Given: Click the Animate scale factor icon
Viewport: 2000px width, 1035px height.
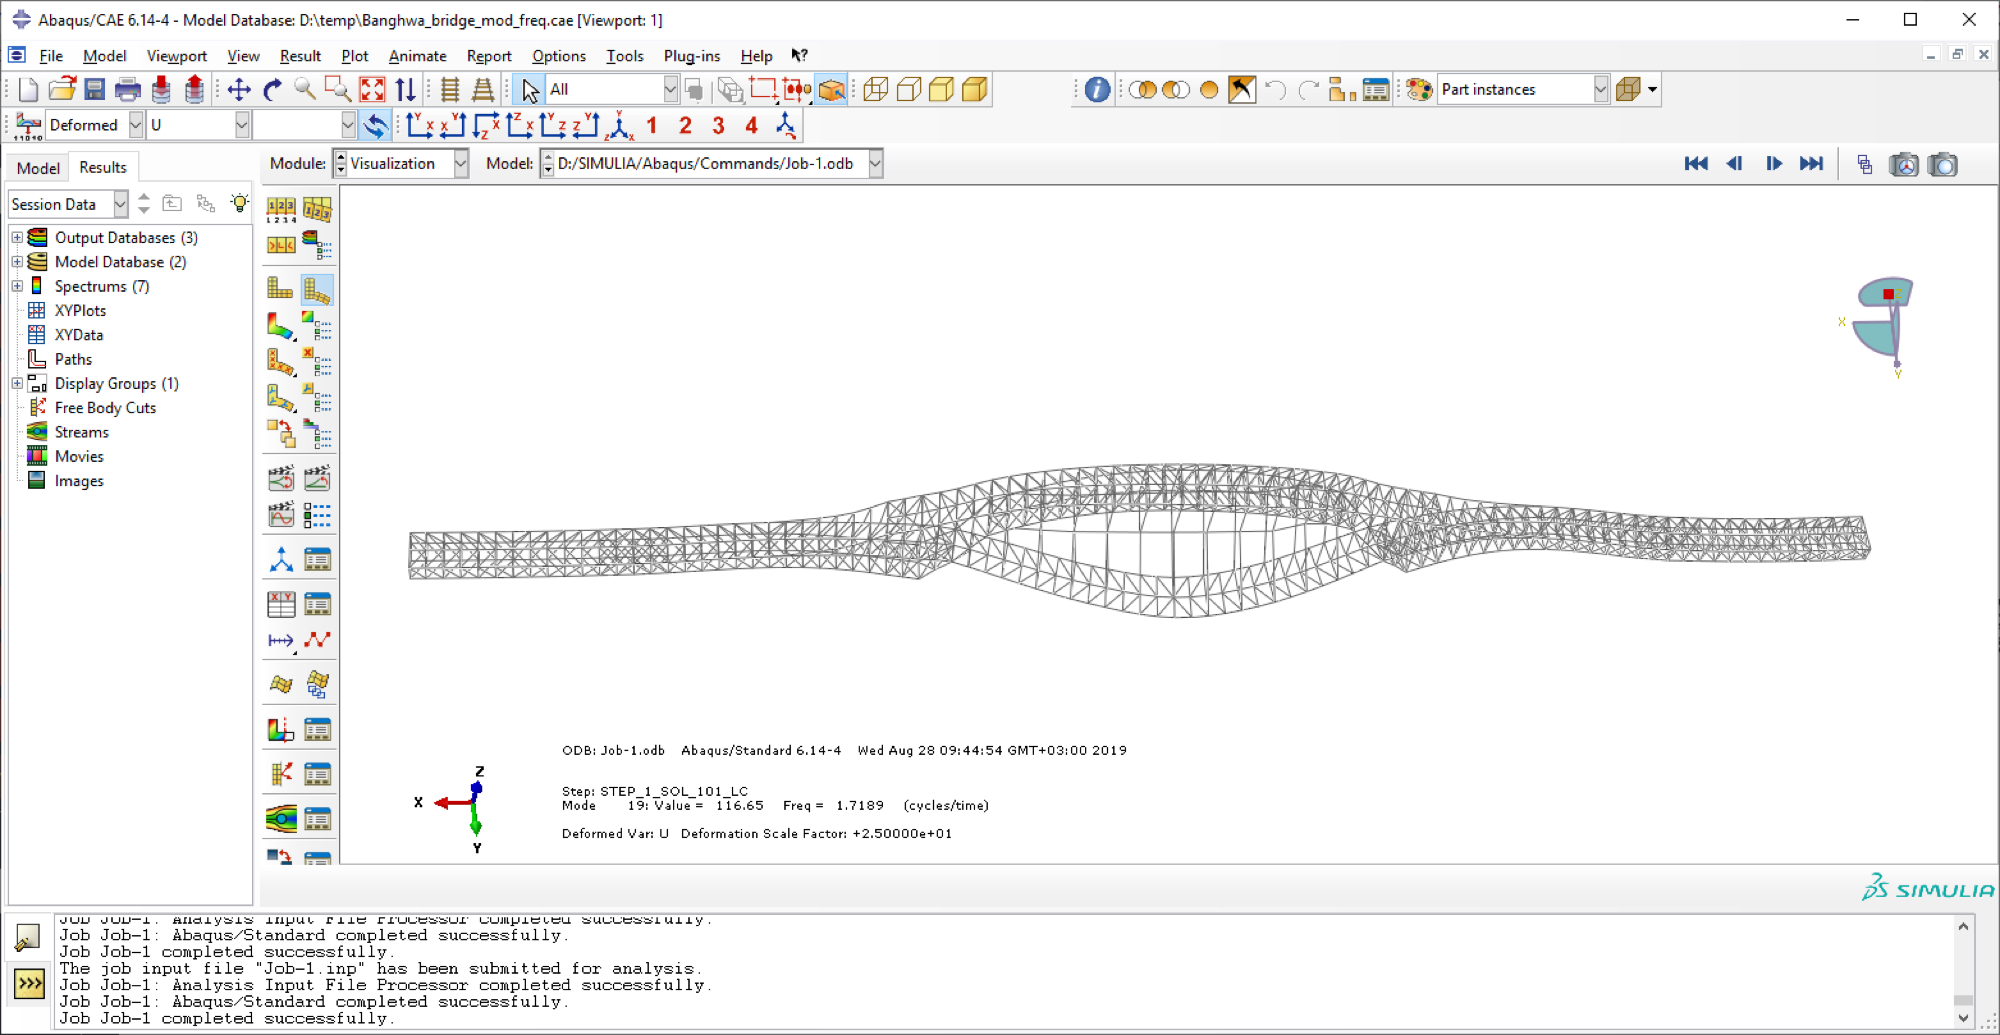Looking at the screenshot, I should coord(280,478).
